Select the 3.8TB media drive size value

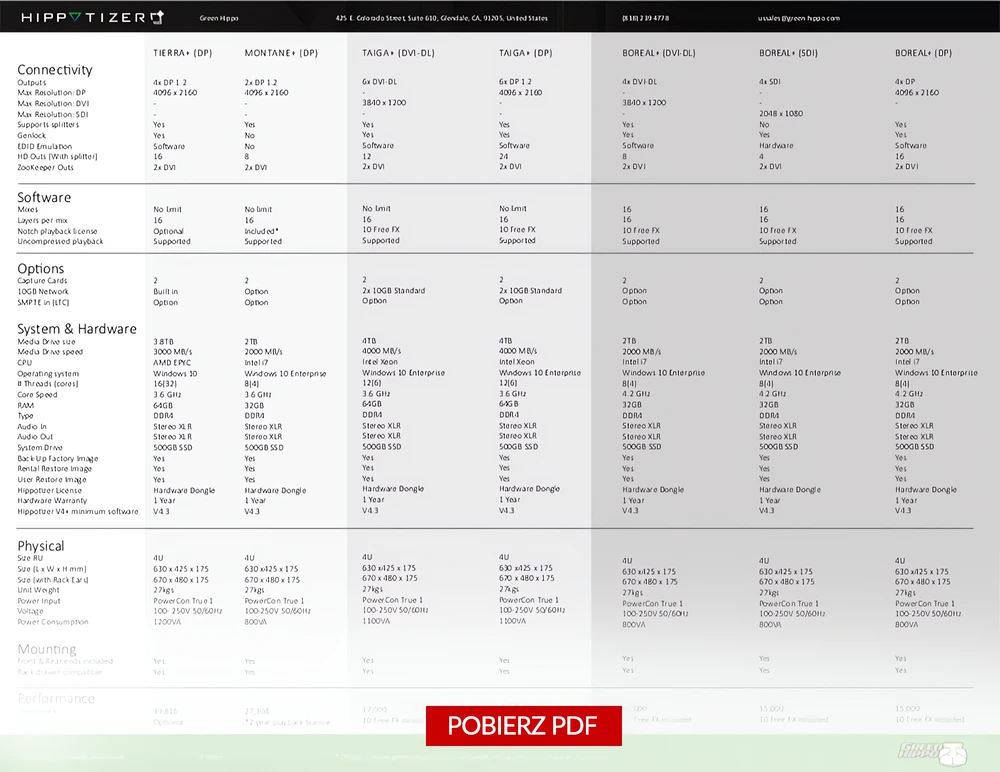click(x=163, y=341)
